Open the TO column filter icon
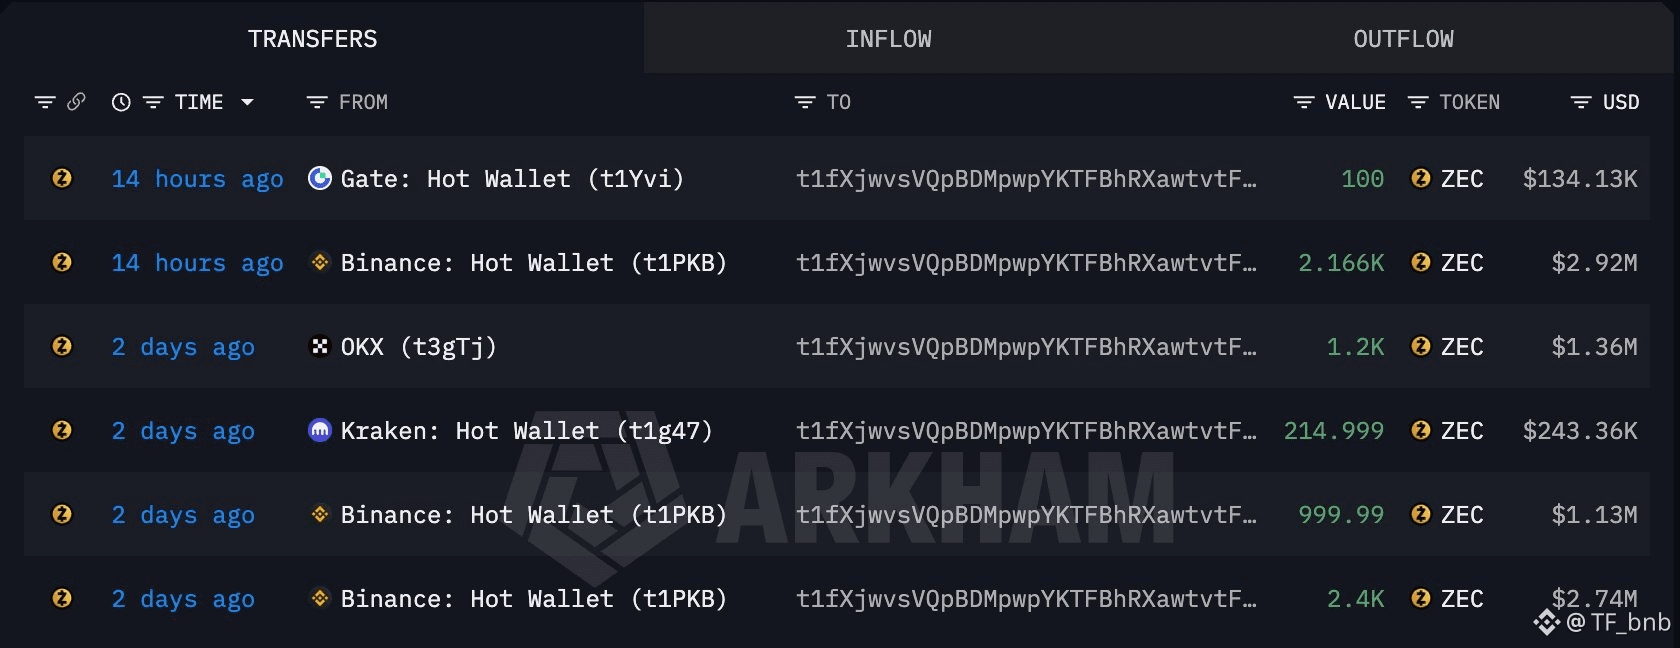 (805, 102)
